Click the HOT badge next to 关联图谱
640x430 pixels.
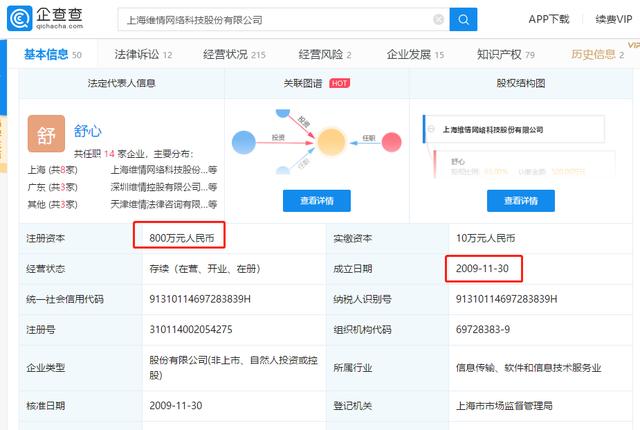[339, 83]
